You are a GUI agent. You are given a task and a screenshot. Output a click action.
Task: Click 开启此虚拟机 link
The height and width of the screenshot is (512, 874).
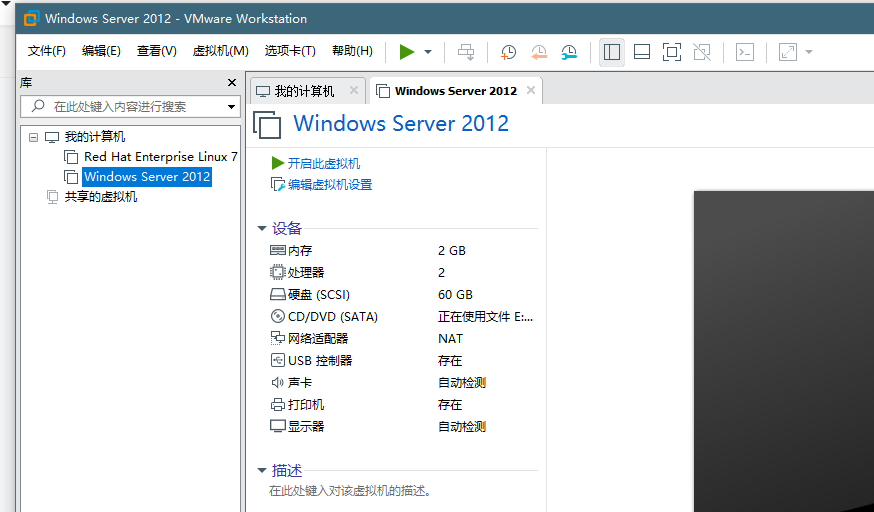(323, 163)
